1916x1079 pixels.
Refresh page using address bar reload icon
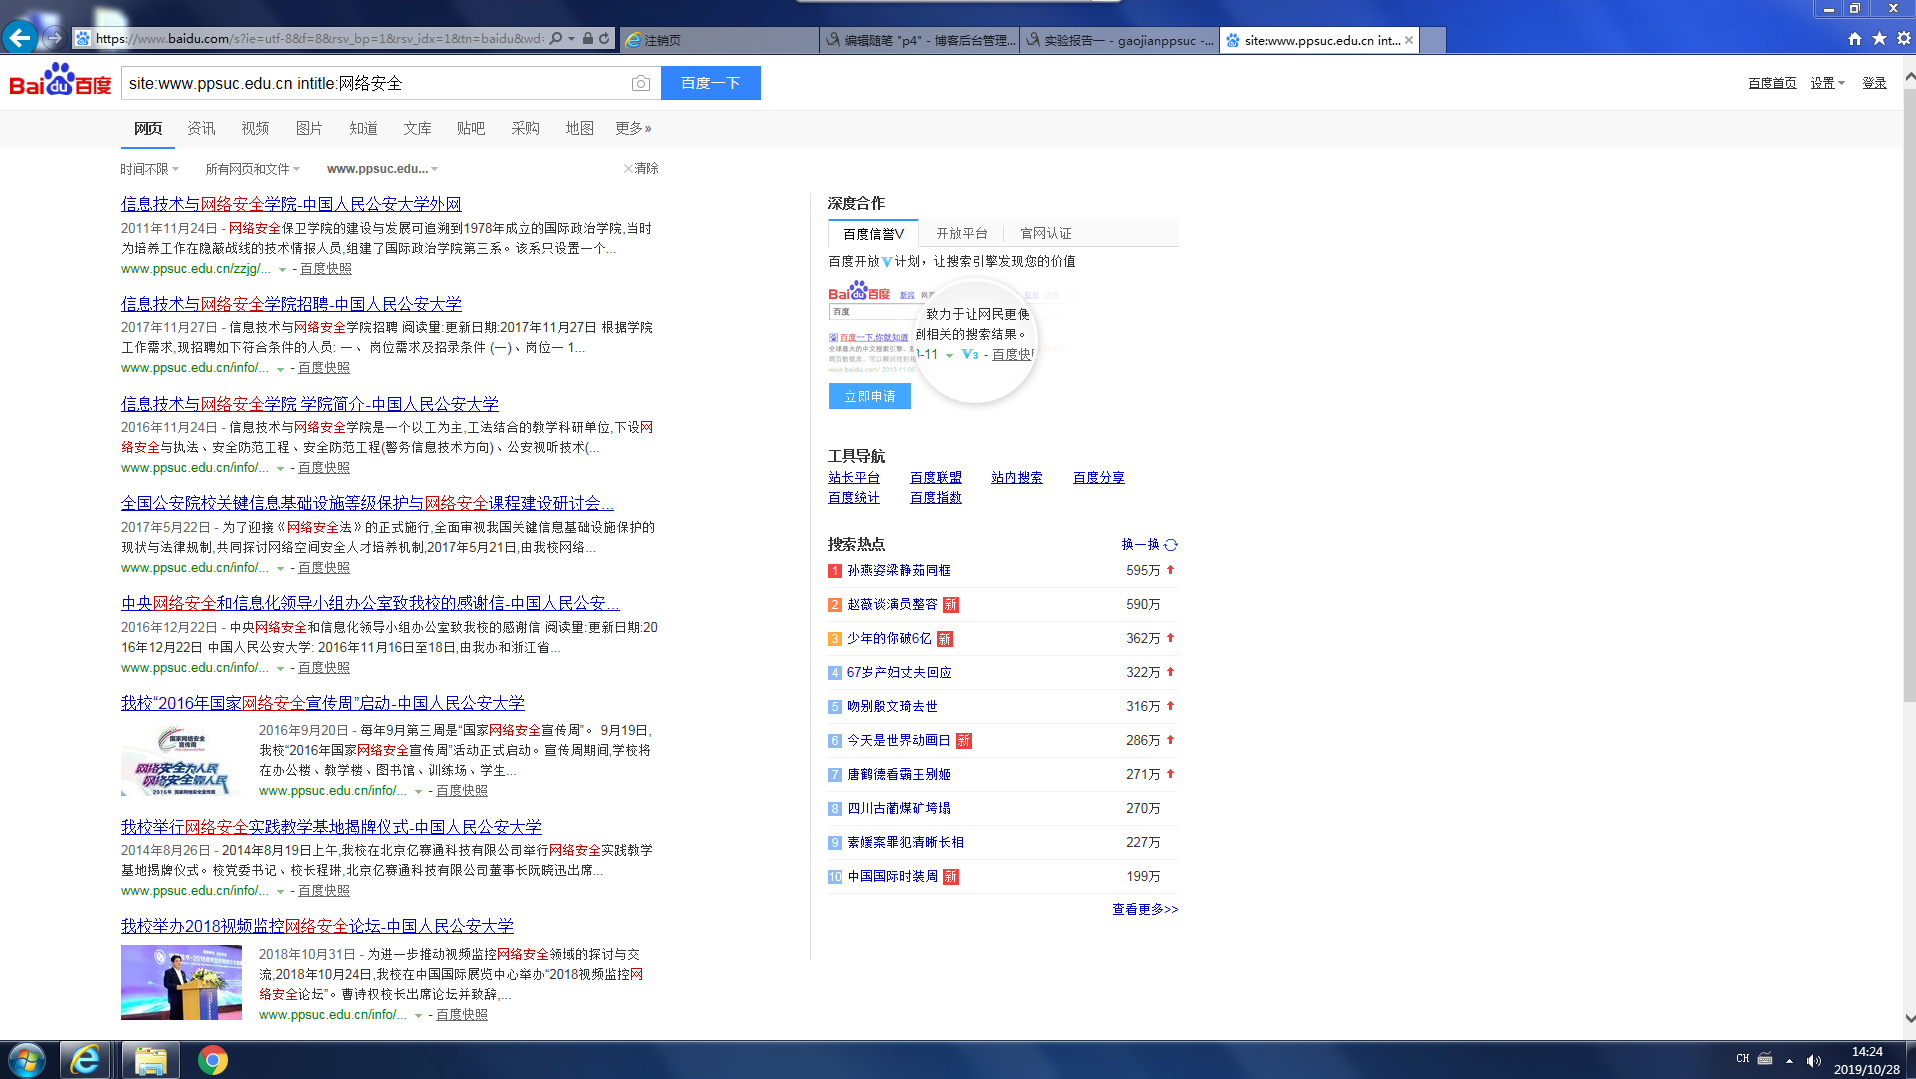[604, 39]
